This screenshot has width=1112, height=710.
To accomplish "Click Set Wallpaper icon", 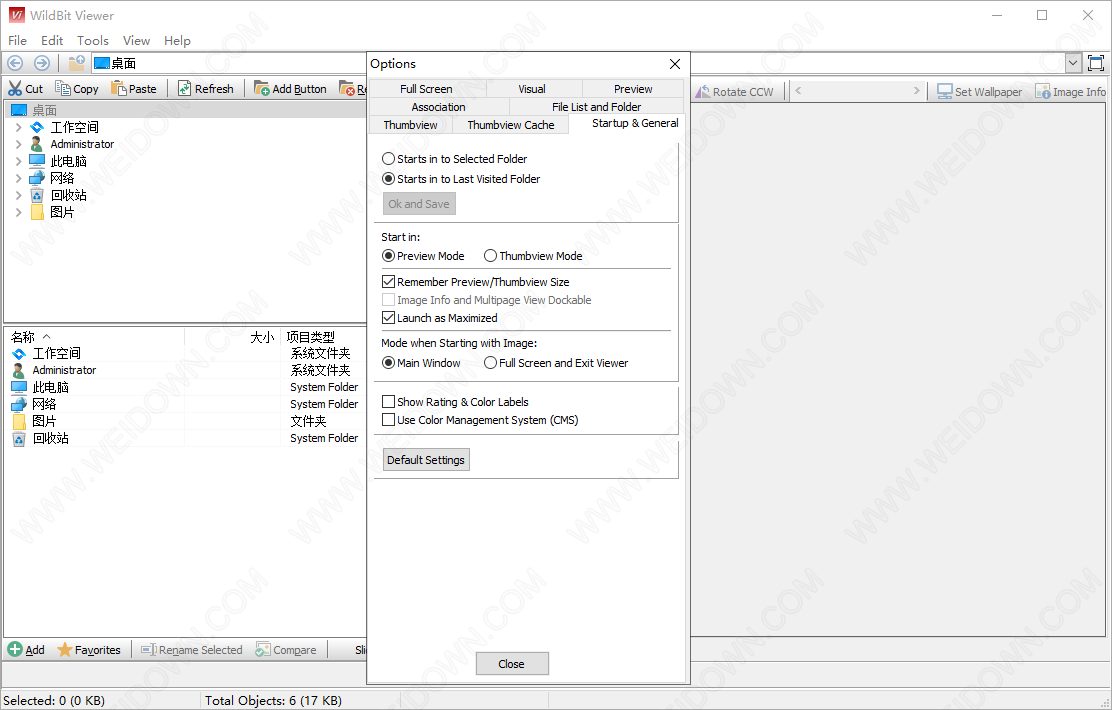I will pos(944,91).
